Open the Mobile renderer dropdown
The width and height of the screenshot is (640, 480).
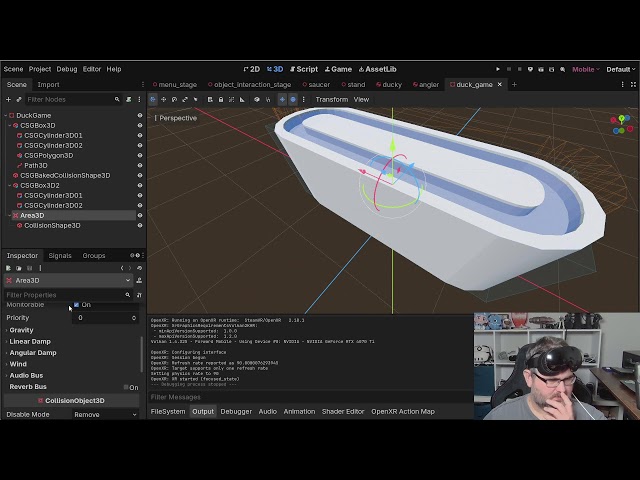pos(586,69)
